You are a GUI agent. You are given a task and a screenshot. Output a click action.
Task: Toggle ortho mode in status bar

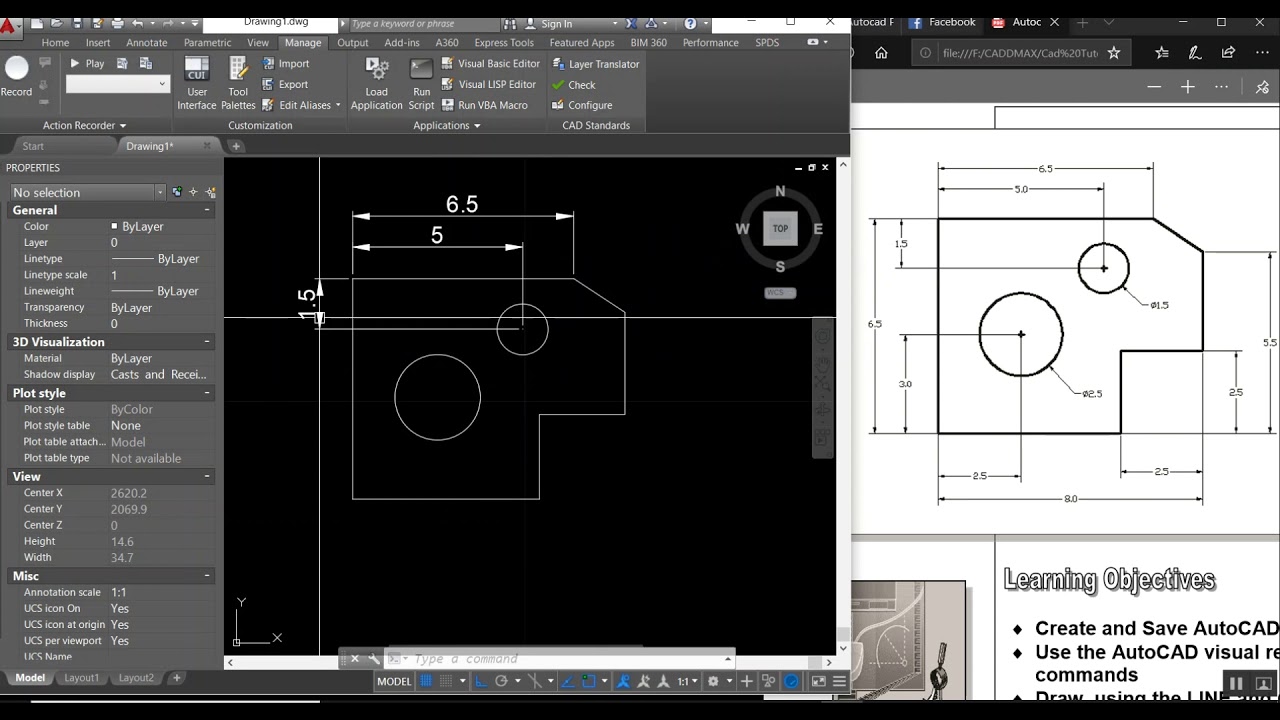click(481, 681)
